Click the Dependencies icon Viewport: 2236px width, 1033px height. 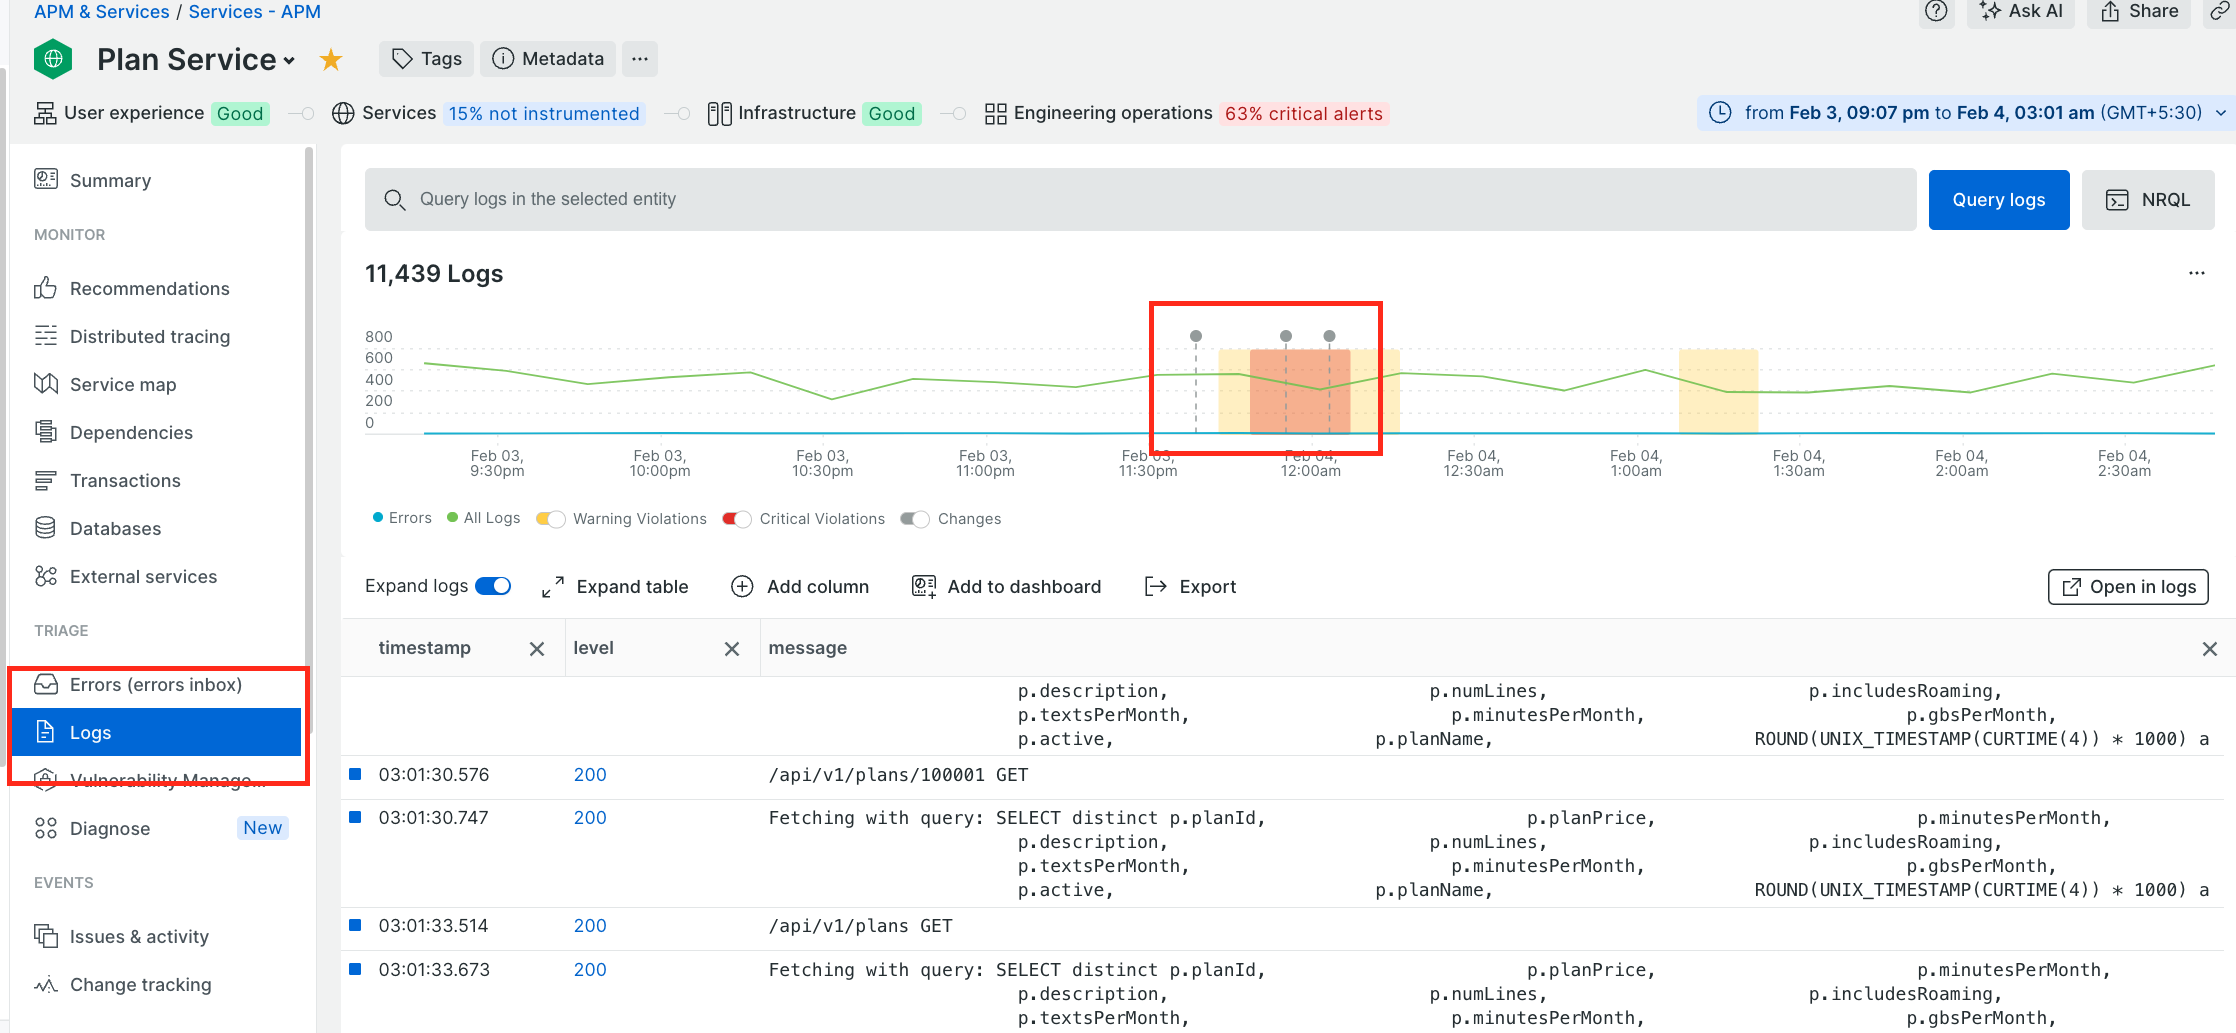(46, 432)
